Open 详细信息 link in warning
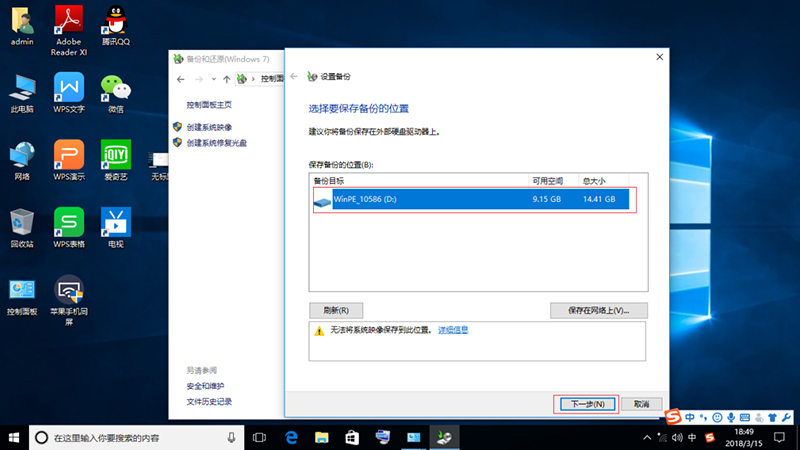 click(x=453, y=330)
